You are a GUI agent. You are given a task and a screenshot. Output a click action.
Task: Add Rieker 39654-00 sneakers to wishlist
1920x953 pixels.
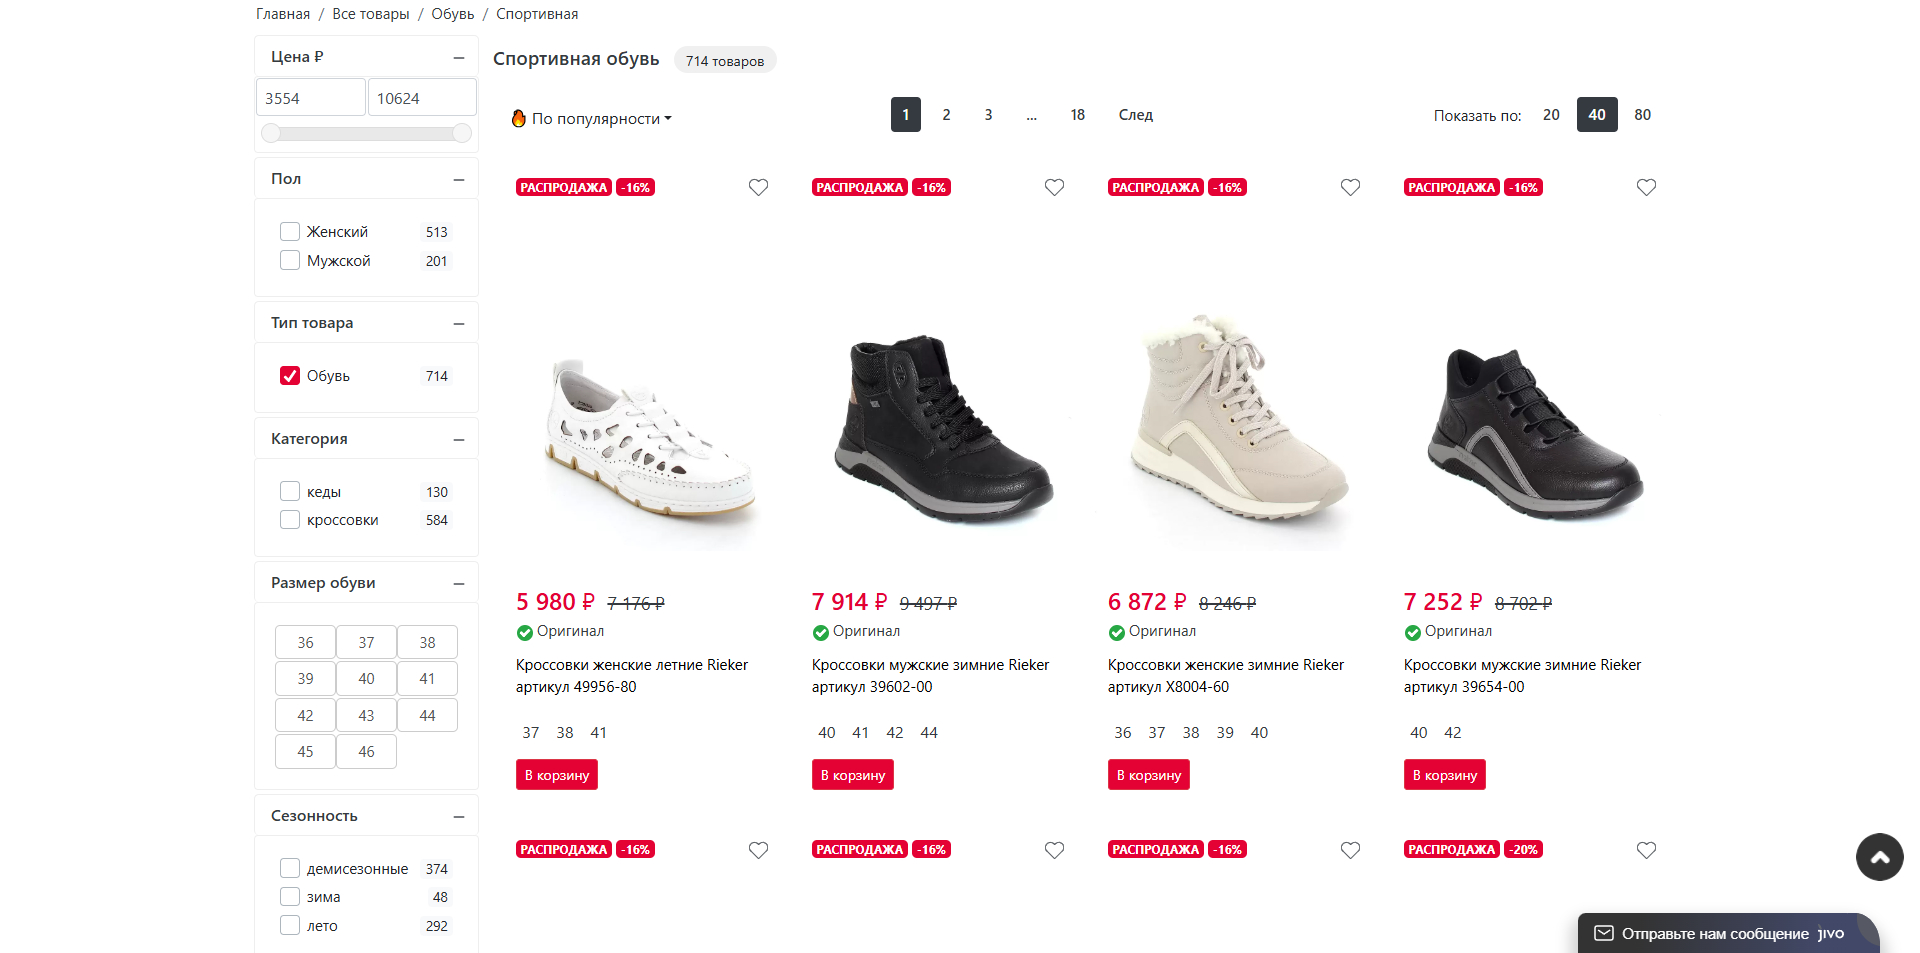(1646, 188)
